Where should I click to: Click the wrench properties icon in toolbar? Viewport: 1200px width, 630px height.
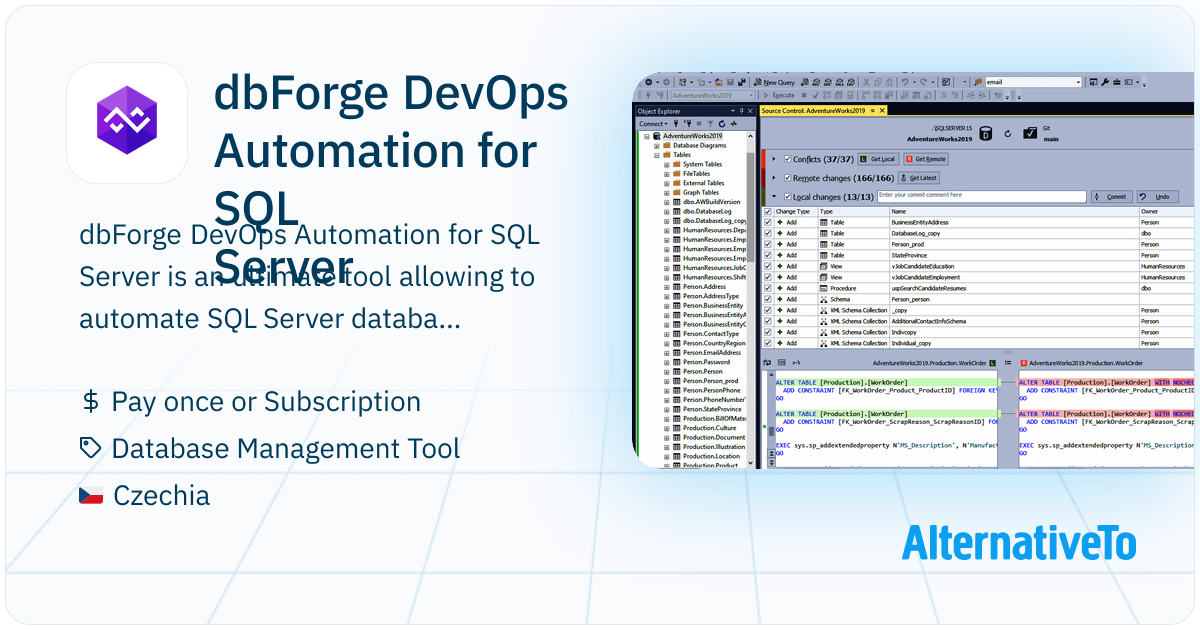point(1105,82)
